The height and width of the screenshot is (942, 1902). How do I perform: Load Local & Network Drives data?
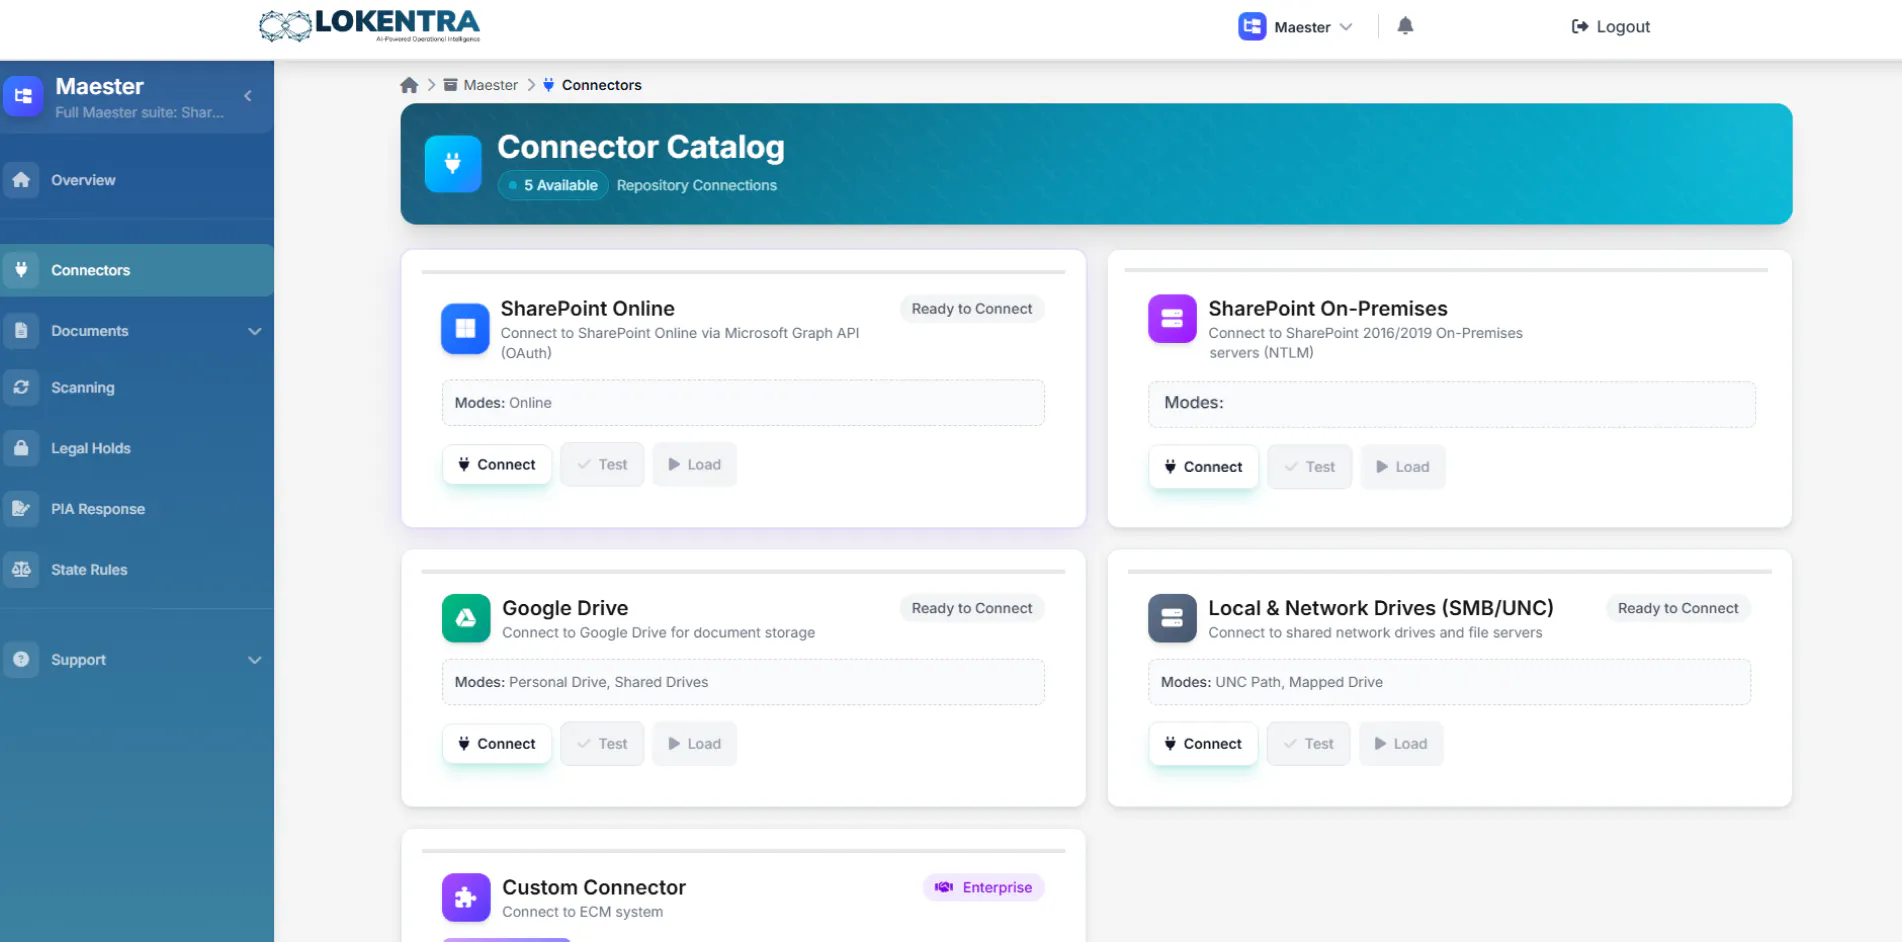pyautogui.click(x=1400, y=744)
